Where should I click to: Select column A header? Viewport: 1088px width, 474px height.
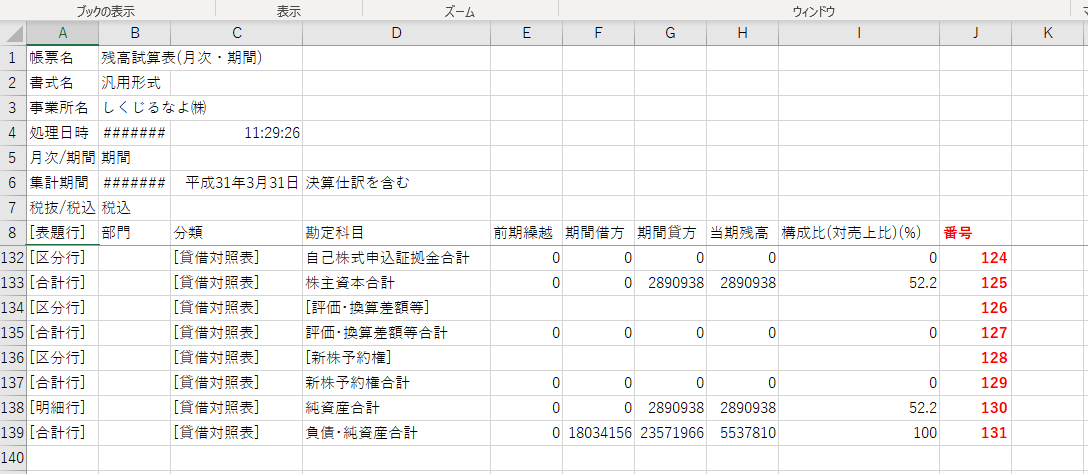pos(62,33)
